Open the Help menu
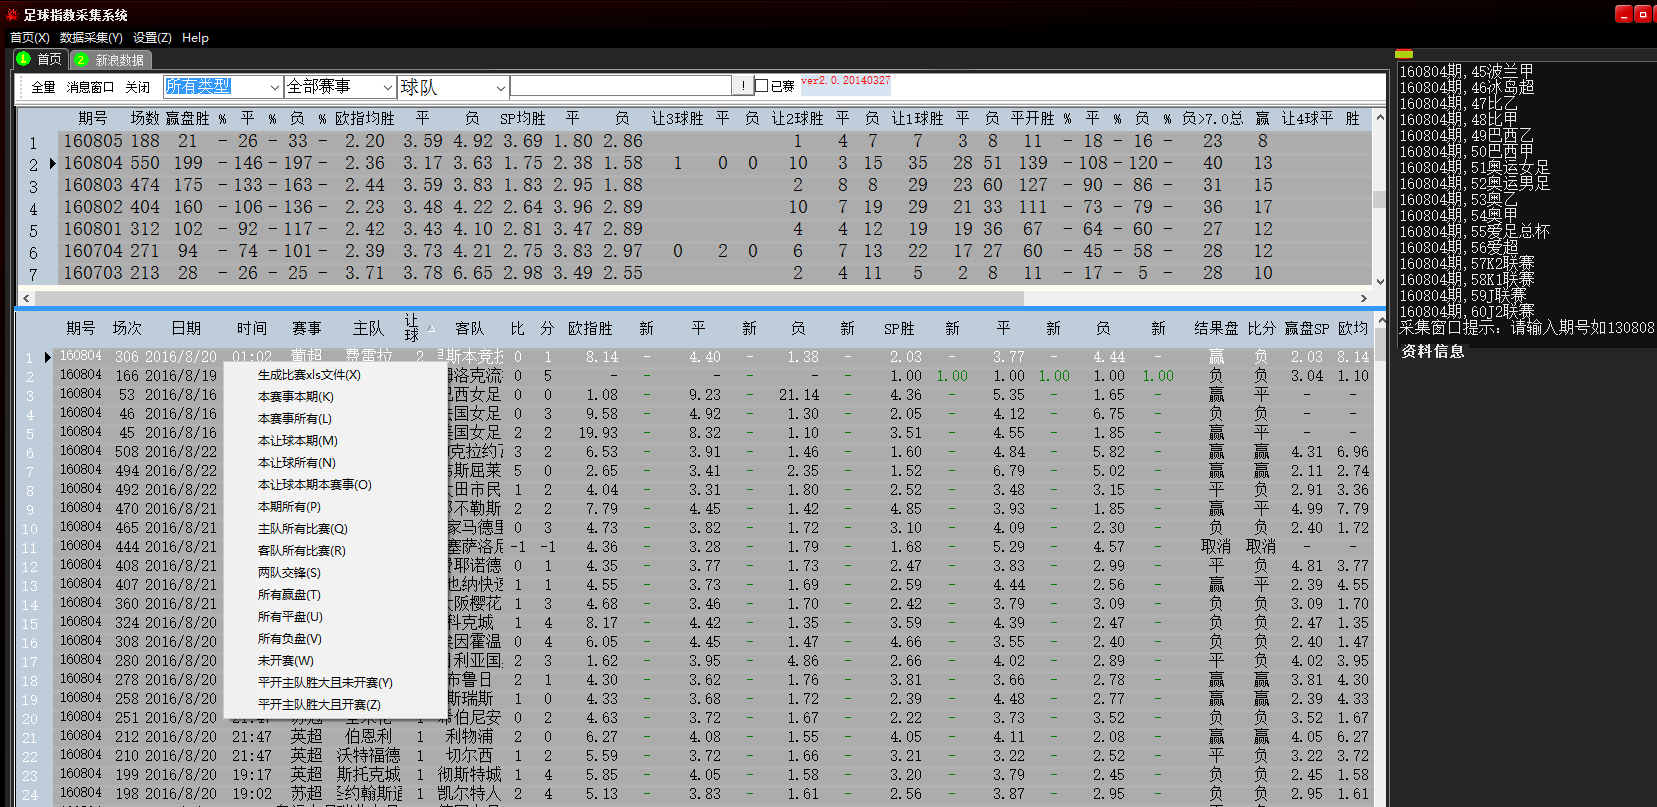The image size is (1657, 807). [195, 38]
